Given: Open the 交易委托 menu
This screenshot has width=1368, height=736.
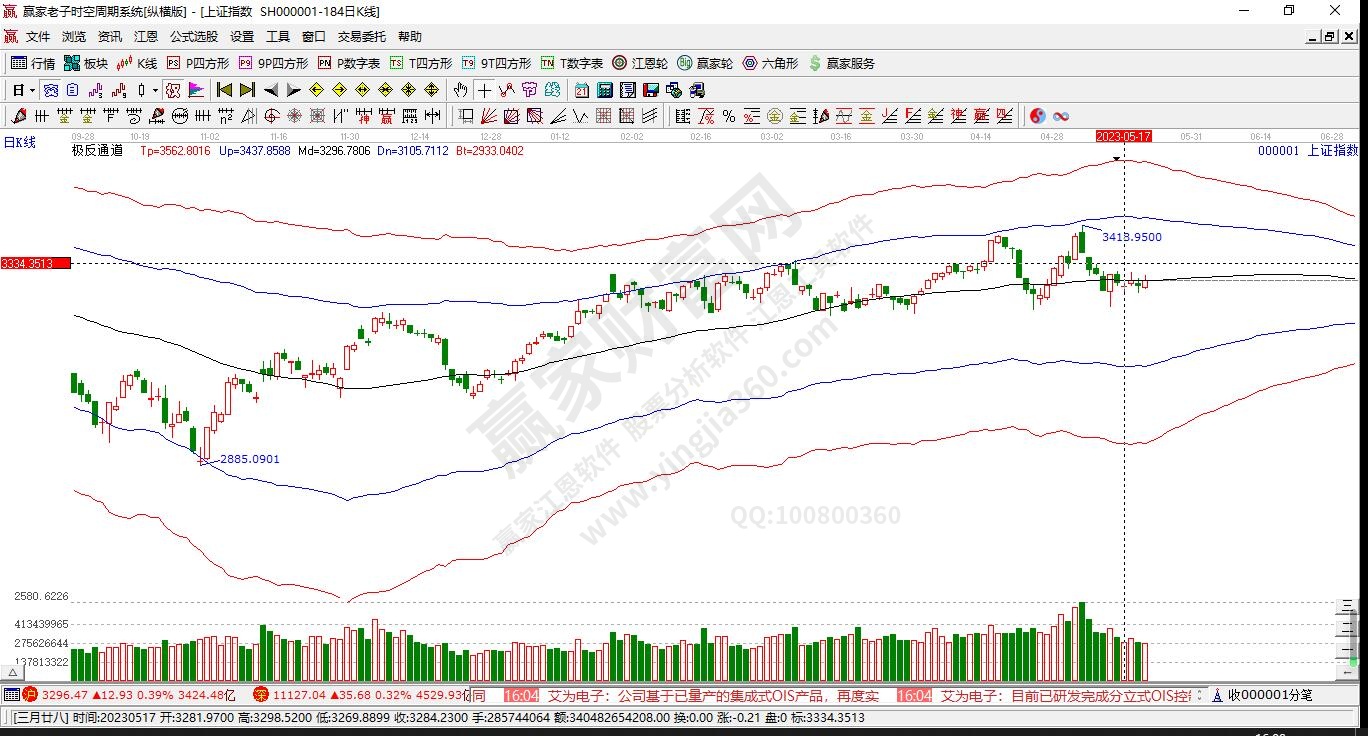Looking at the screenshot, I should 361,36.
